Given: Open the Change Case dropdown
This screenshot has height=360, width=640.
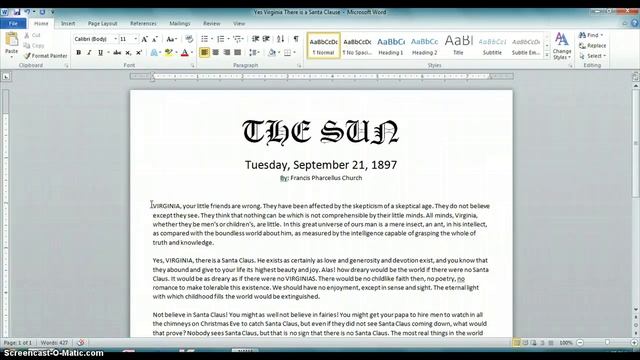Looking at the screenshot, I should 171,39.
